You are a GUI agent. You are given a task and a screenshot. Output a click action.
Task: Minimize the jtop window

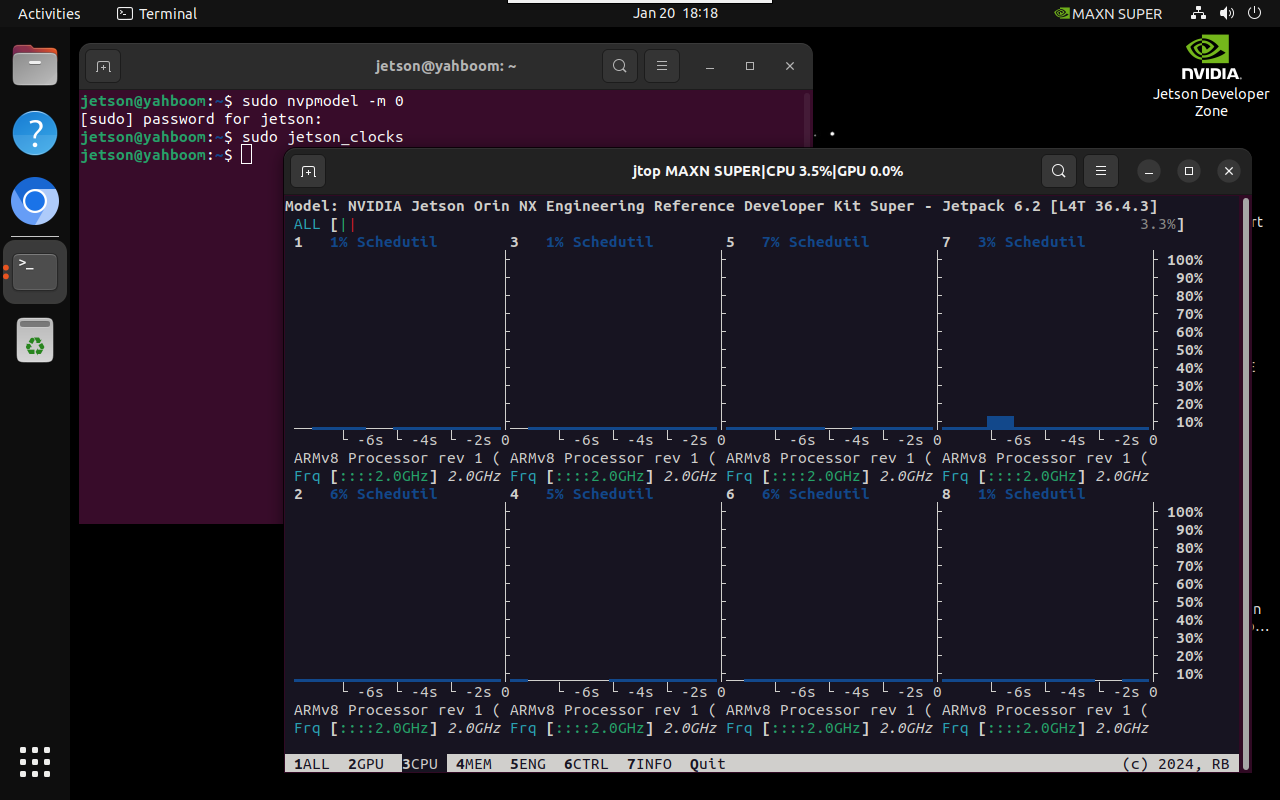click(1149, 171)
